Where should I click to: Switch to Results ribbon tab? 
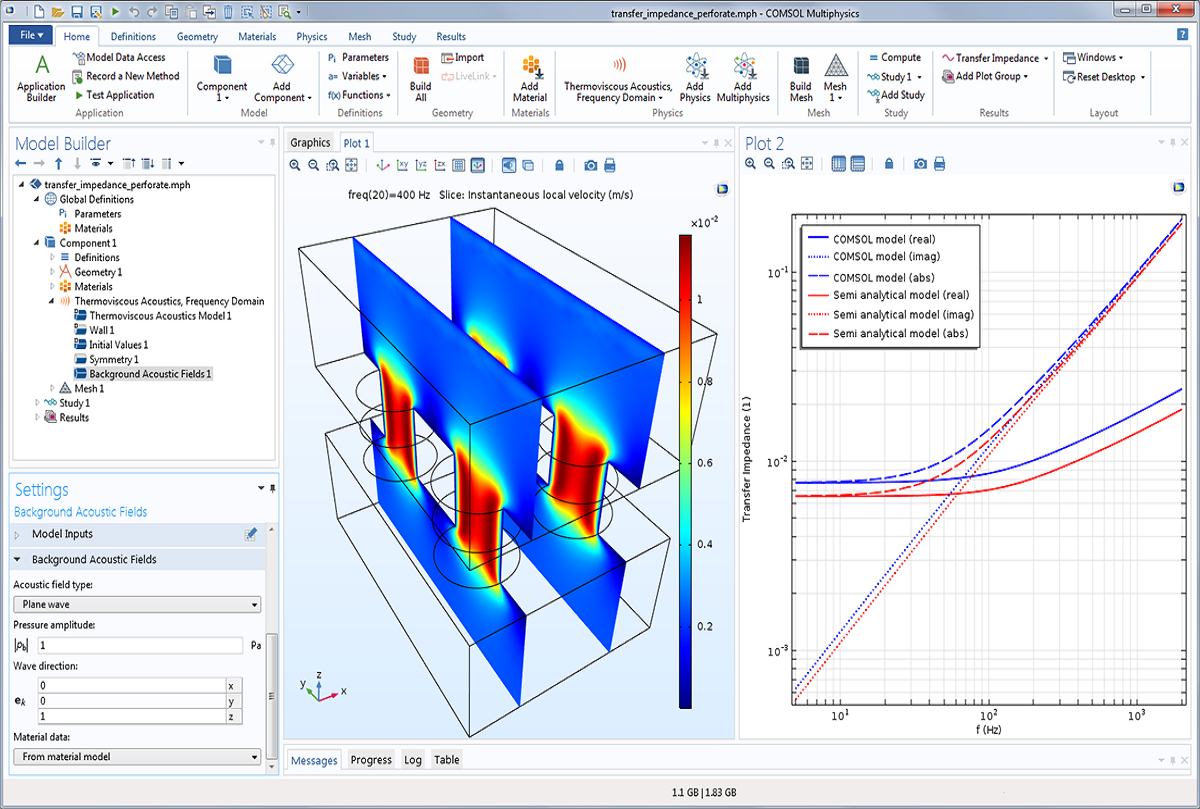tap(451, 37)
